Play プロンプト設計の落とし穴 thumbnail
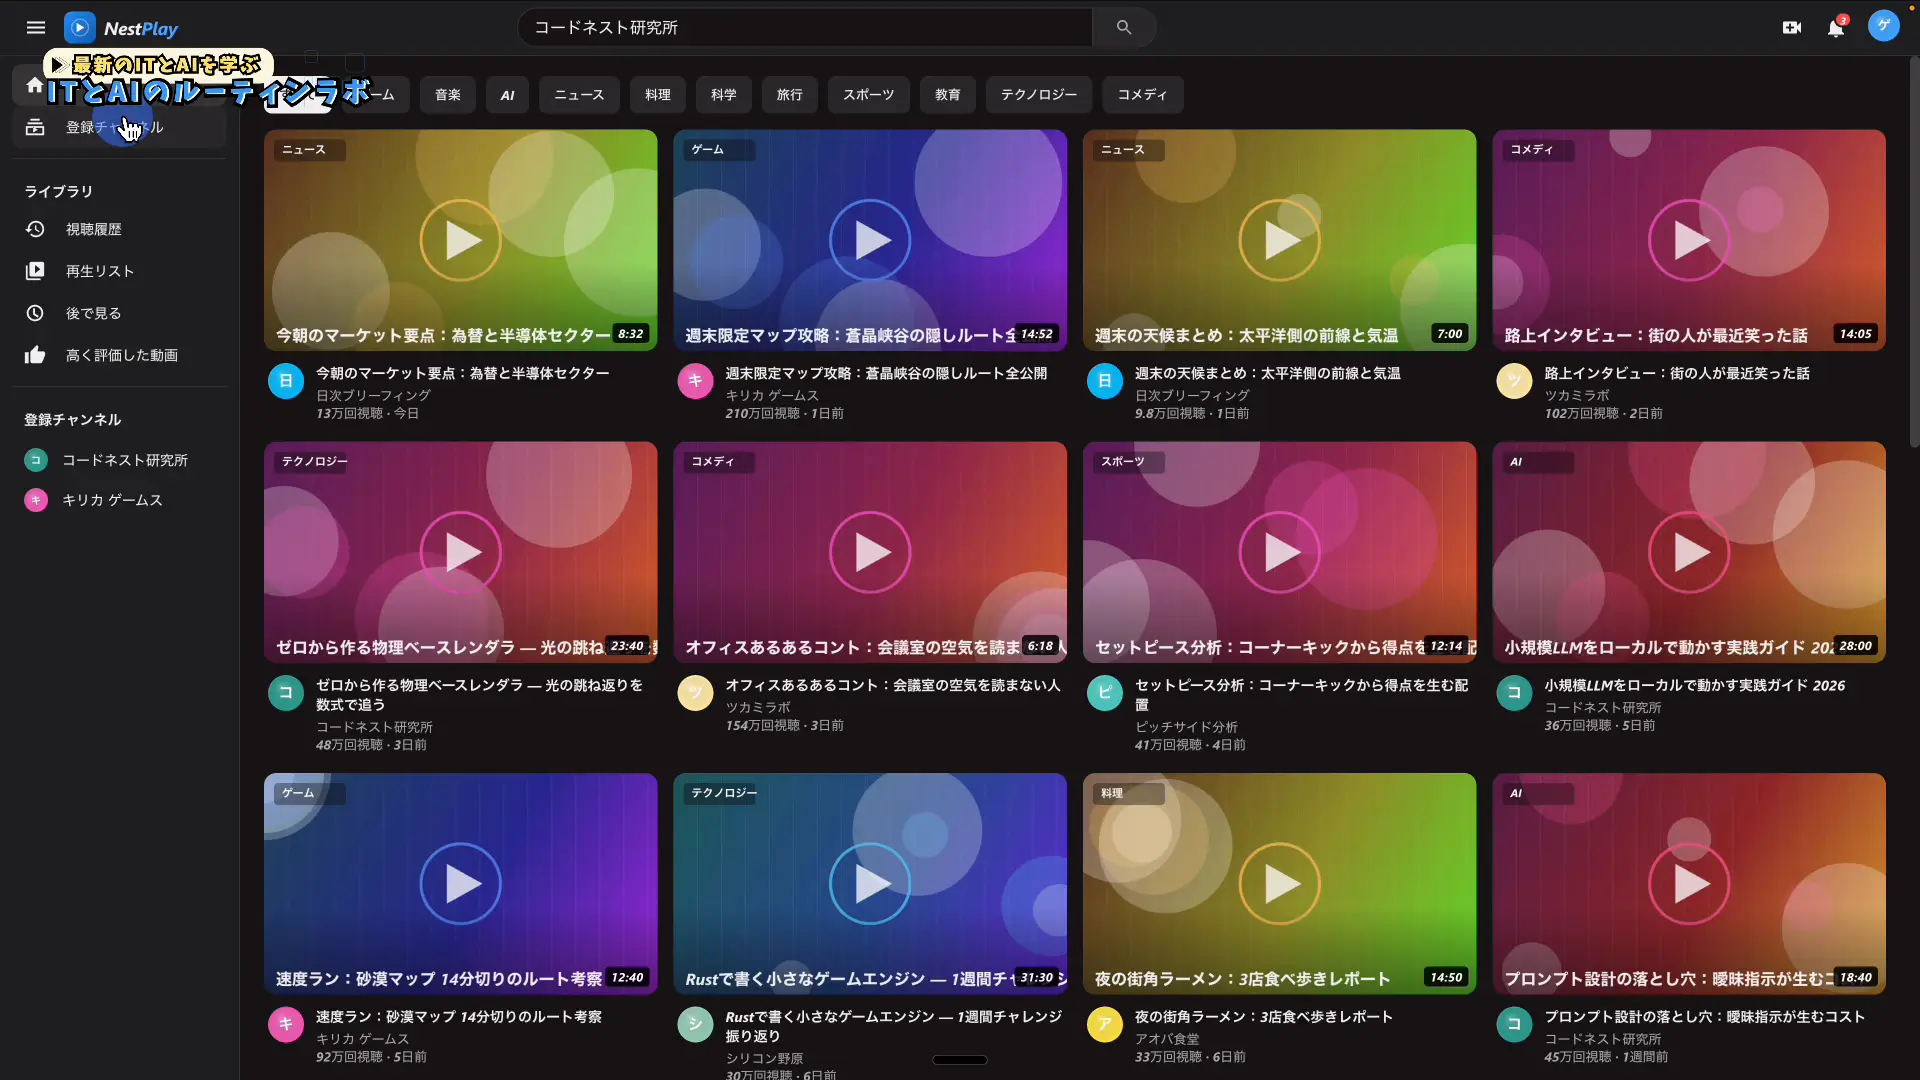This screenshot has height=1080, width=1920. (1689, 884)
